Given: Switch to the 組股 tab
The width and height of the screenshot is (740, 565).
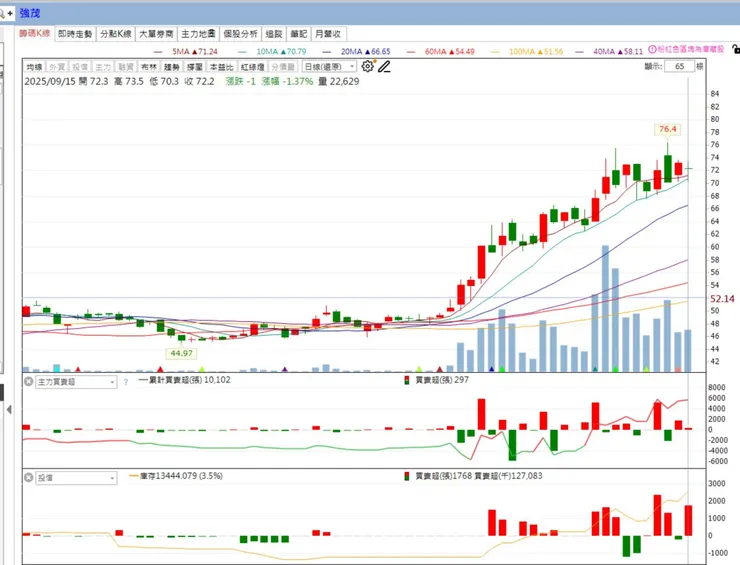Looking at the screenshot, I should click(x=274, y=34).
